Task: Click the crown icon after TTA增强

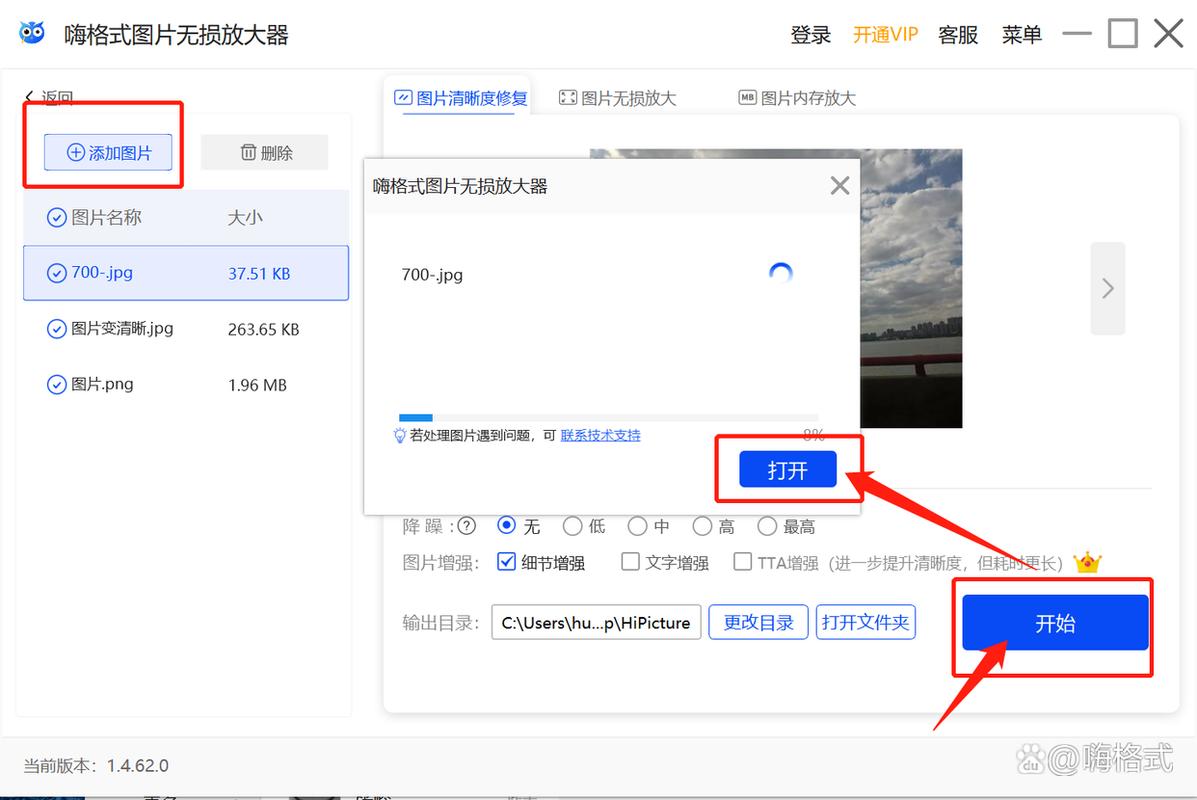Action: [1088, 562]
